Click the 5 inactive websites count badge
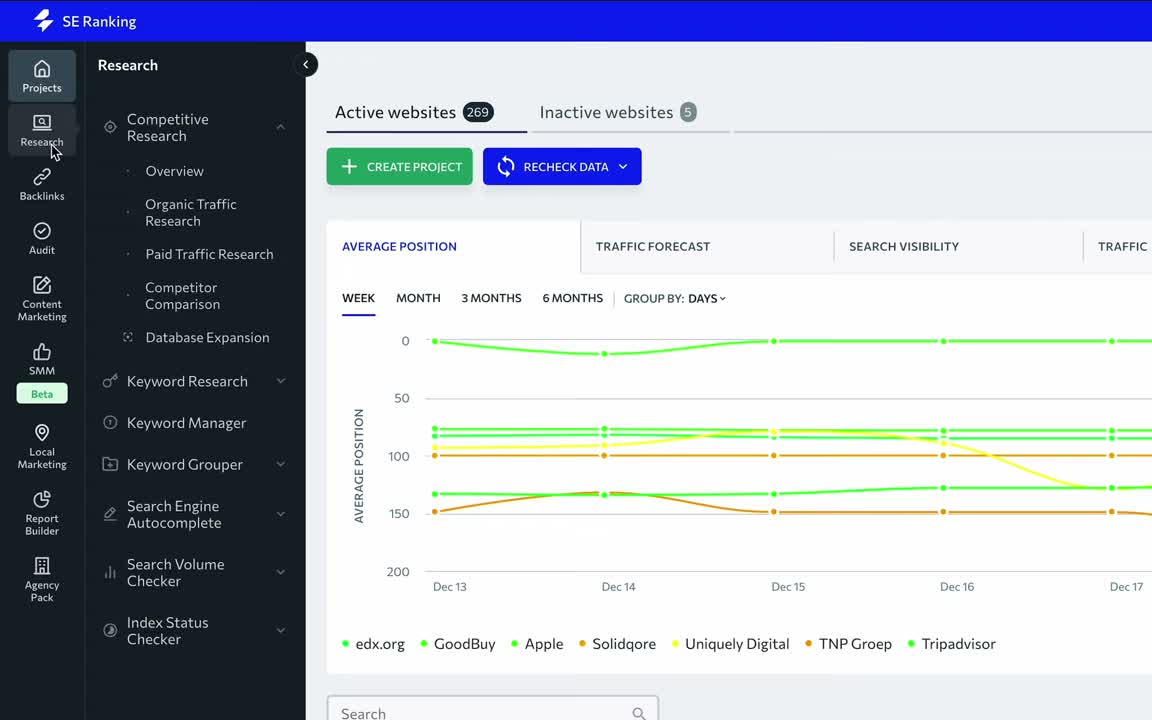Image resolution: width=1152 pixels, height=720 pixels. (x=688, y=112)
